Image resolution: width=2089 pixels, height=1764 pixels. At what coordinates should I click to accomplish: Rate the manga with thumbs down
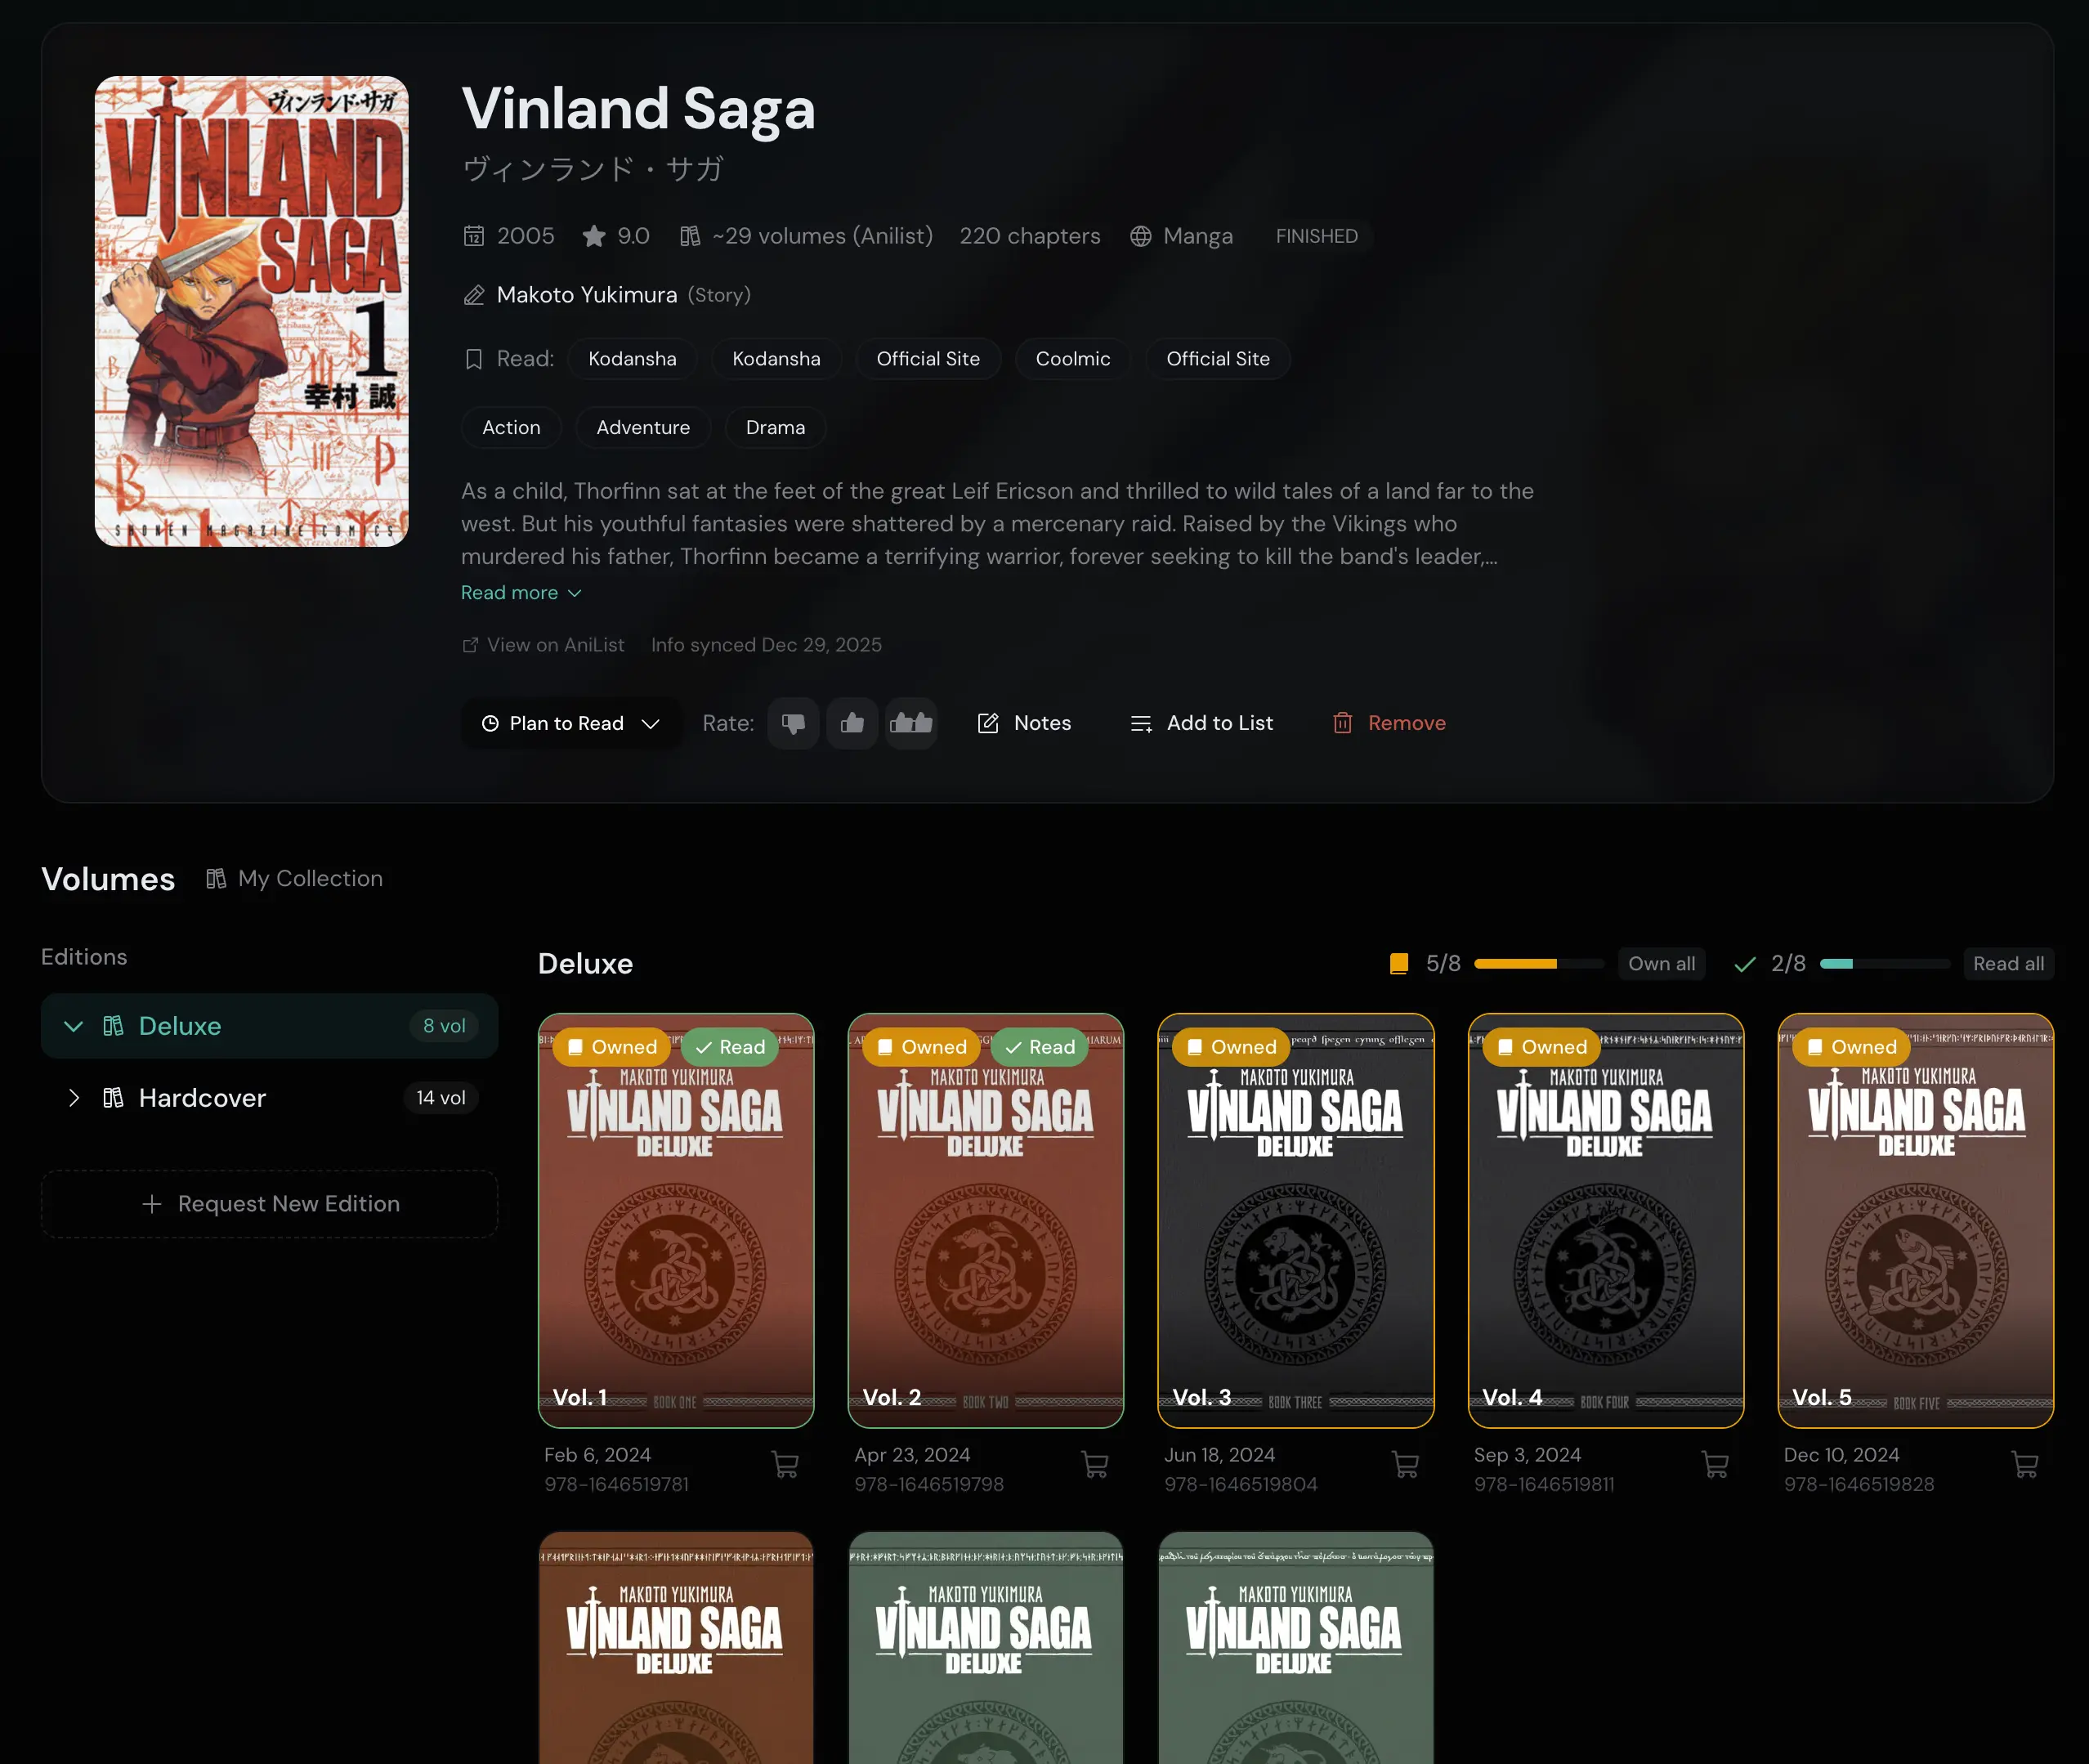click(793, 723)
